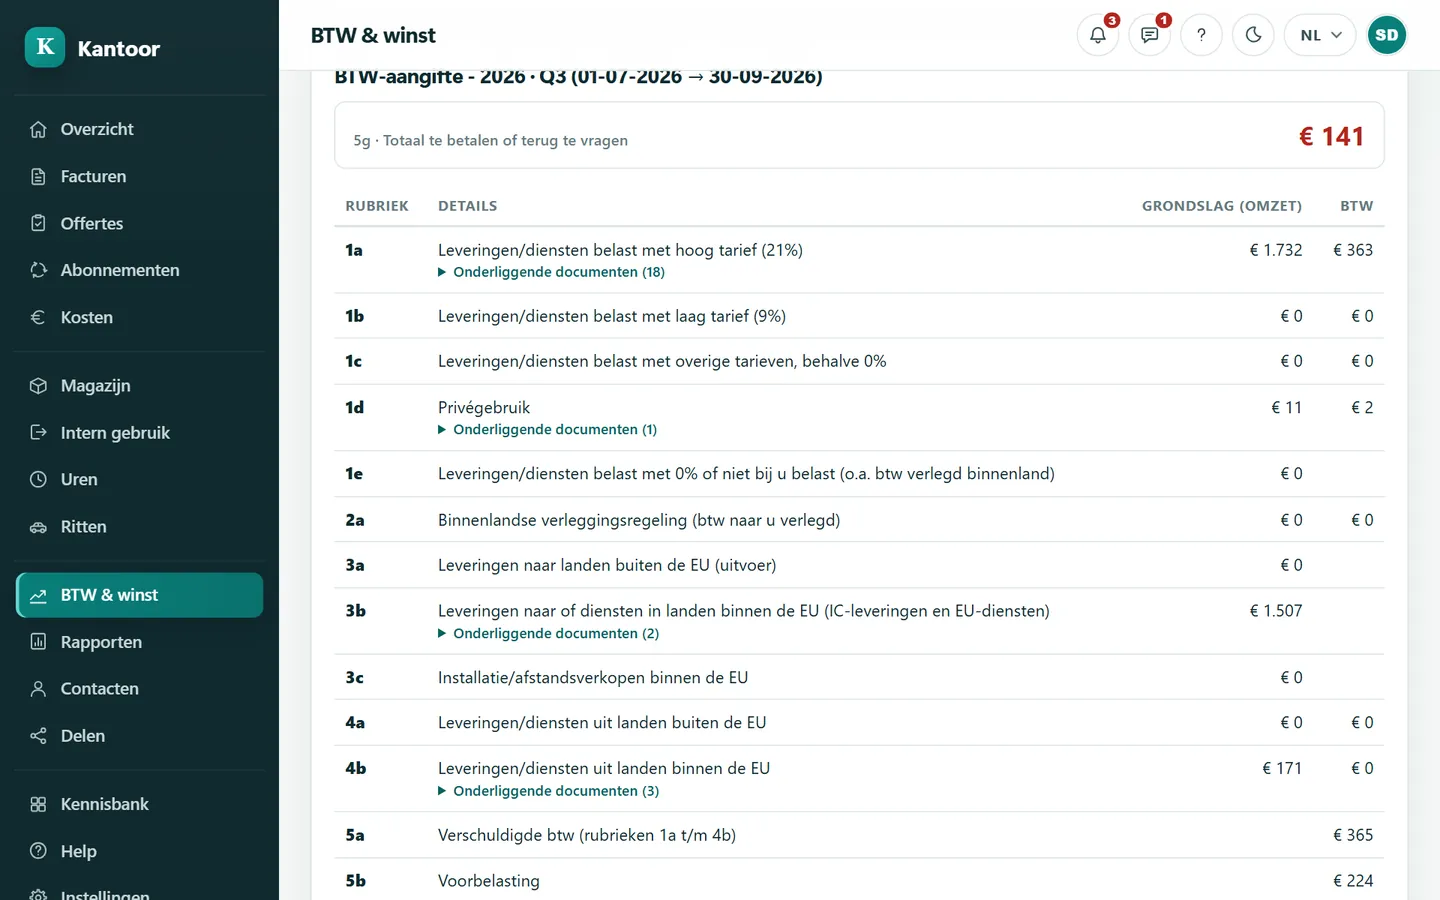
Task: Click the Kennisbank grid icon
Action: click(38, 805)
